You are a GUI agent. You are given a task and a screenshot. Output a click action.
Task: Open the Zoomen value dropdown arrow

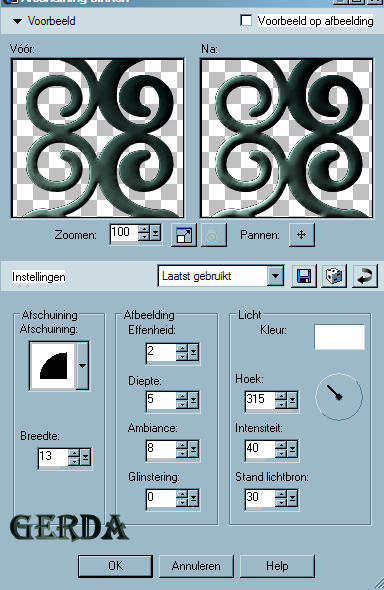click(156, 233)
